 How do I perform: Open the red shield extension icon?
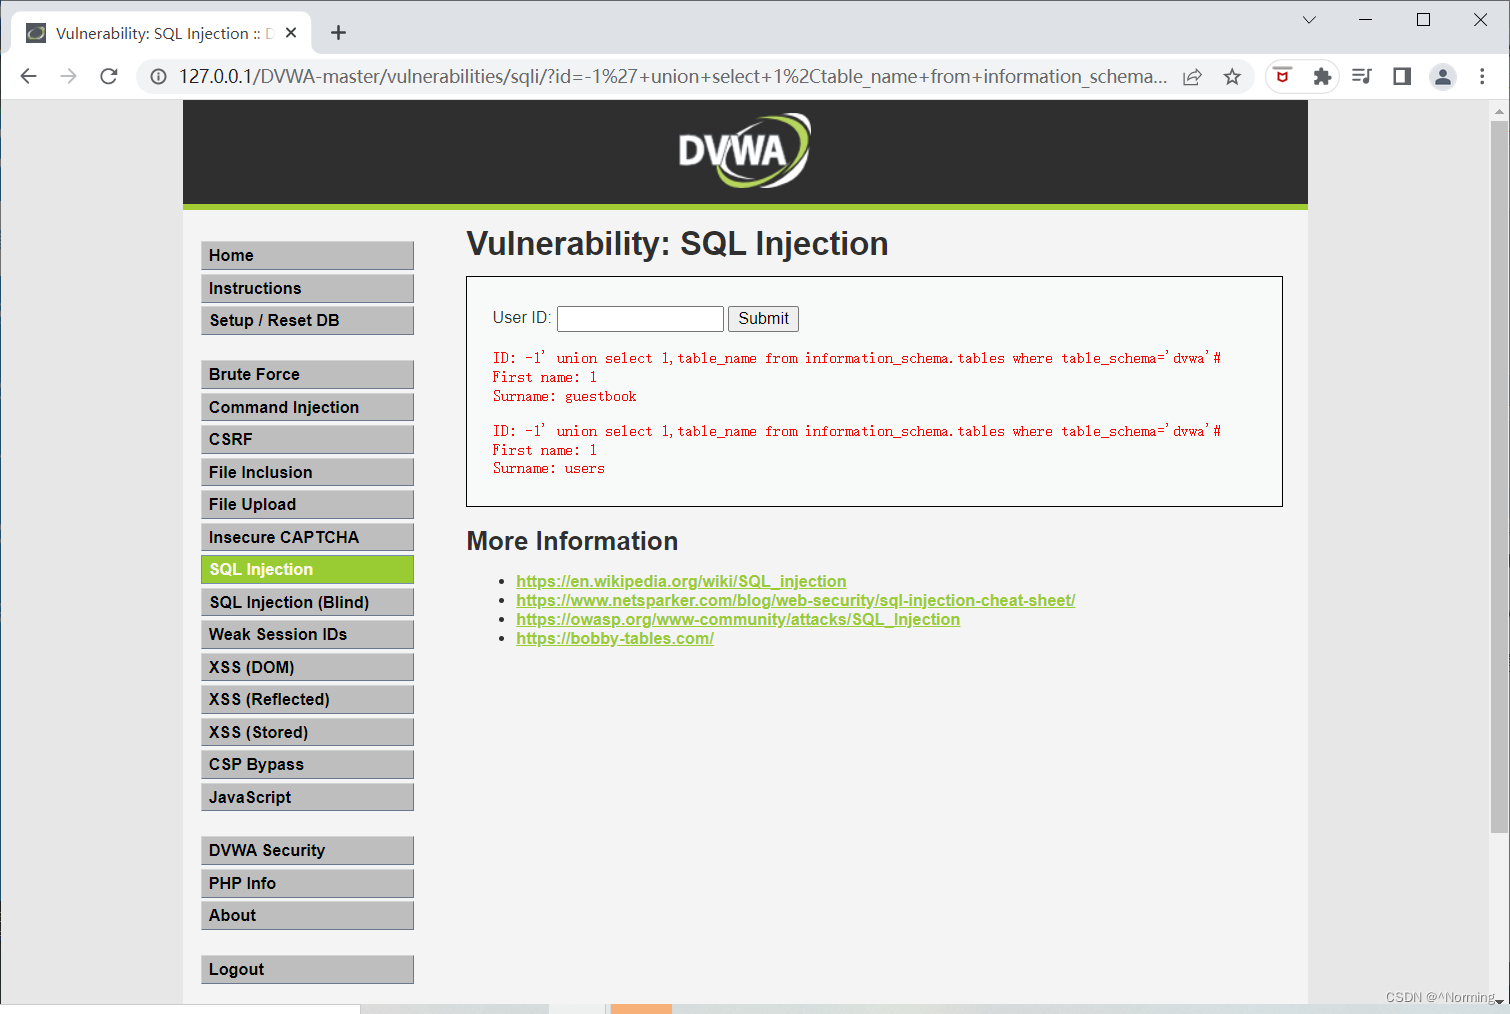[x=1283, y=76]
